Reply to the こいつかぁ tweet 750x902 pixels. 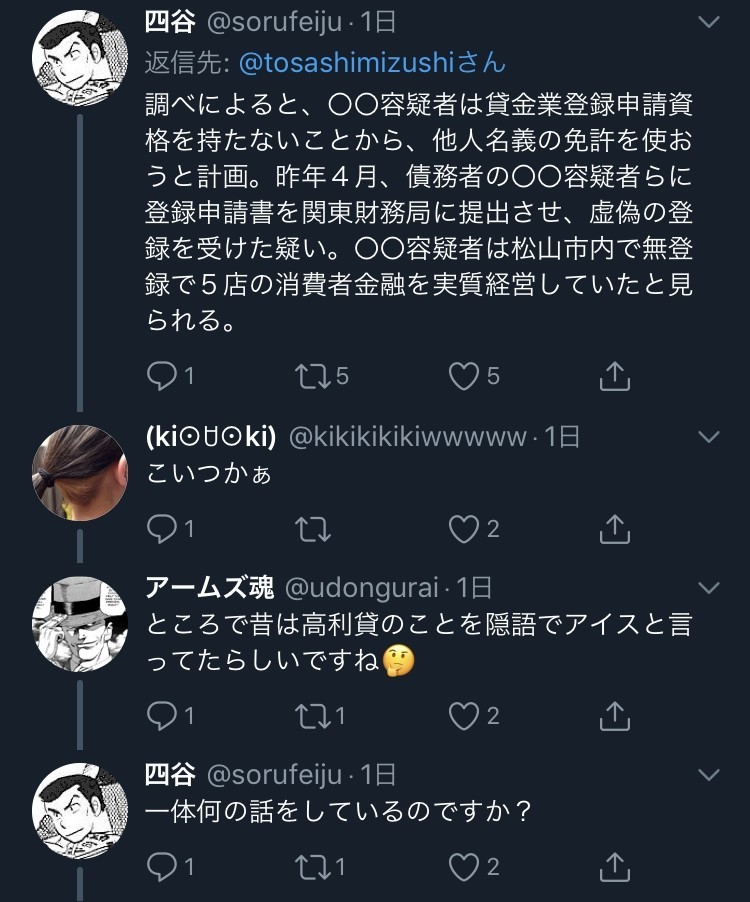162,527
